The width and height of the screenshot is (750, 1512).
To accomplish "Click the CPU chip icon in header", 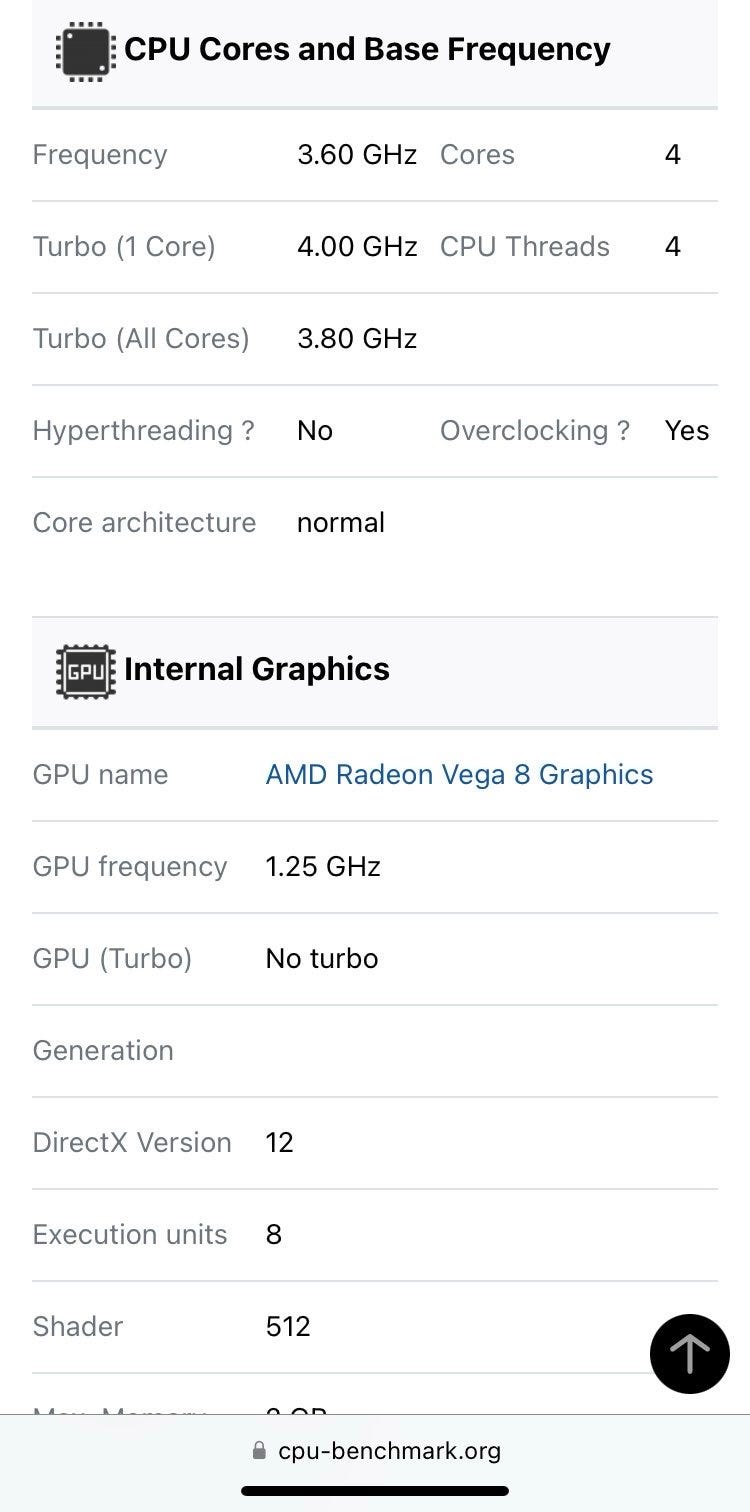I will (x=85, y=50).
